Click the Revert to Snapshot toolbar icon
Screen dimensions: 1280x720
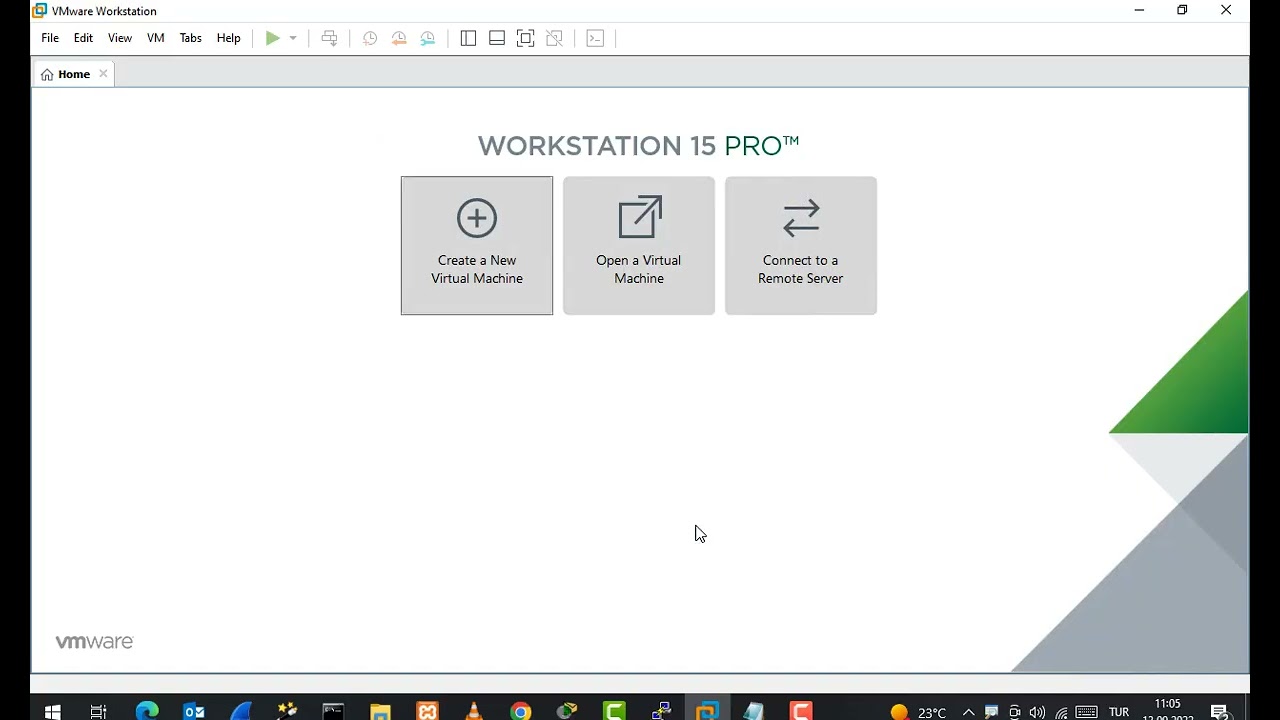coord(399,38)
